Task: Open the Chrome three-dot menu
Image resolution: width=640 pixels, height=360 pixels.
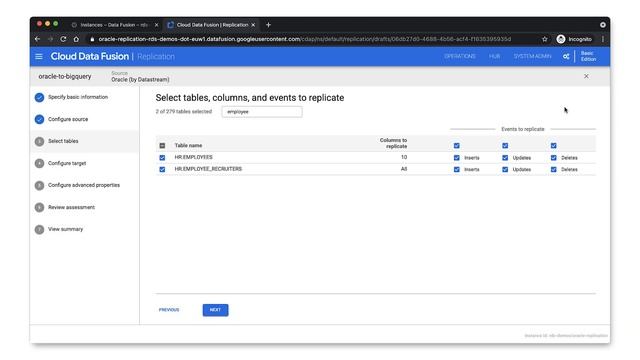Action: click(x=602, y=39)
